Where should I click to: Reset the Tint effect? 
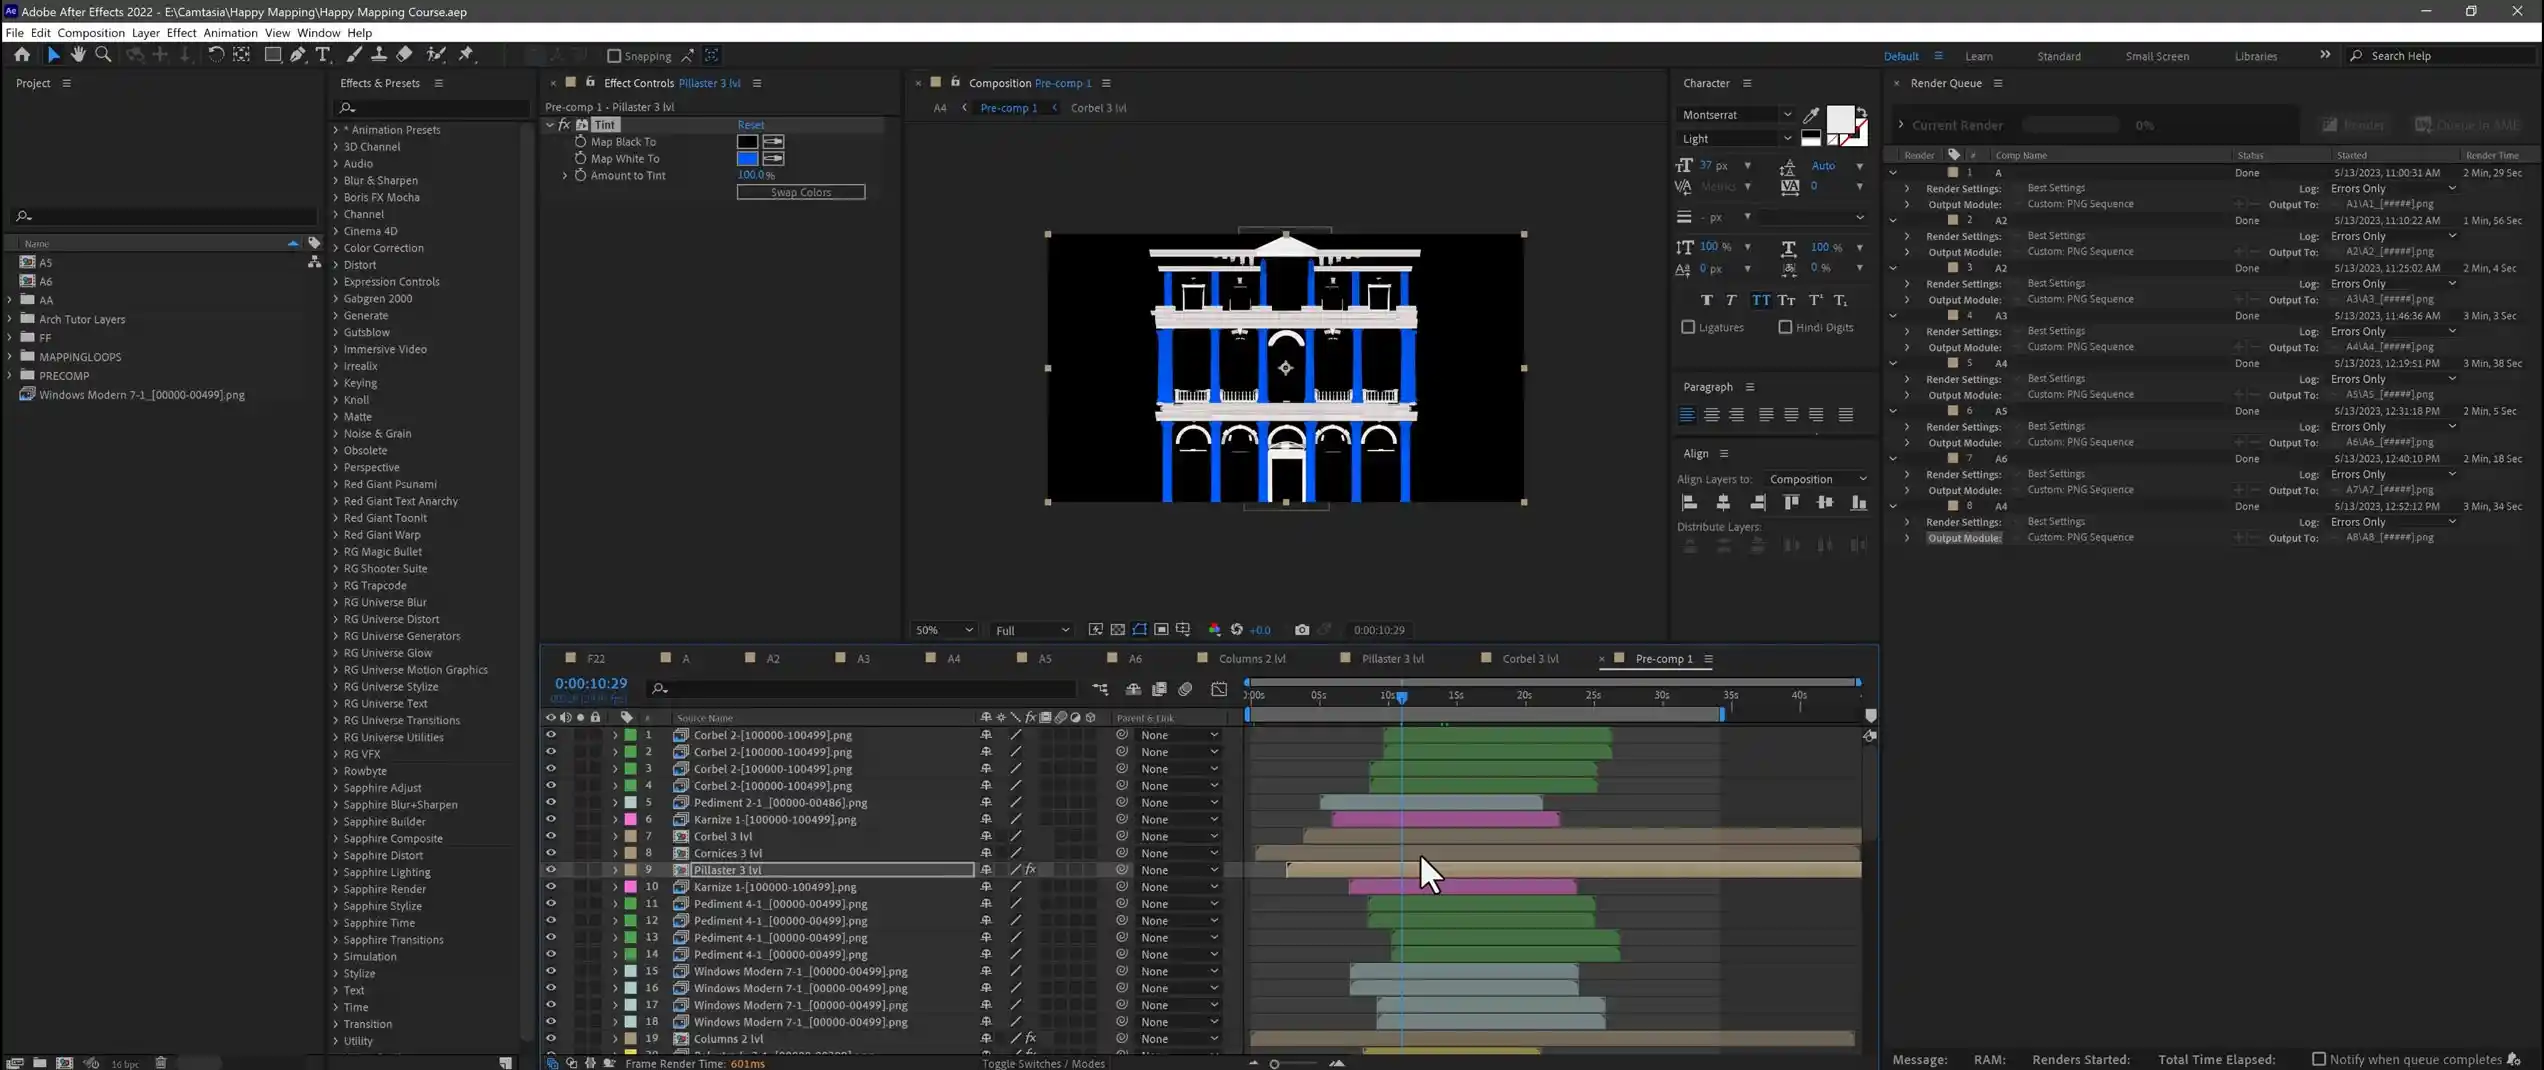[750, 125]
